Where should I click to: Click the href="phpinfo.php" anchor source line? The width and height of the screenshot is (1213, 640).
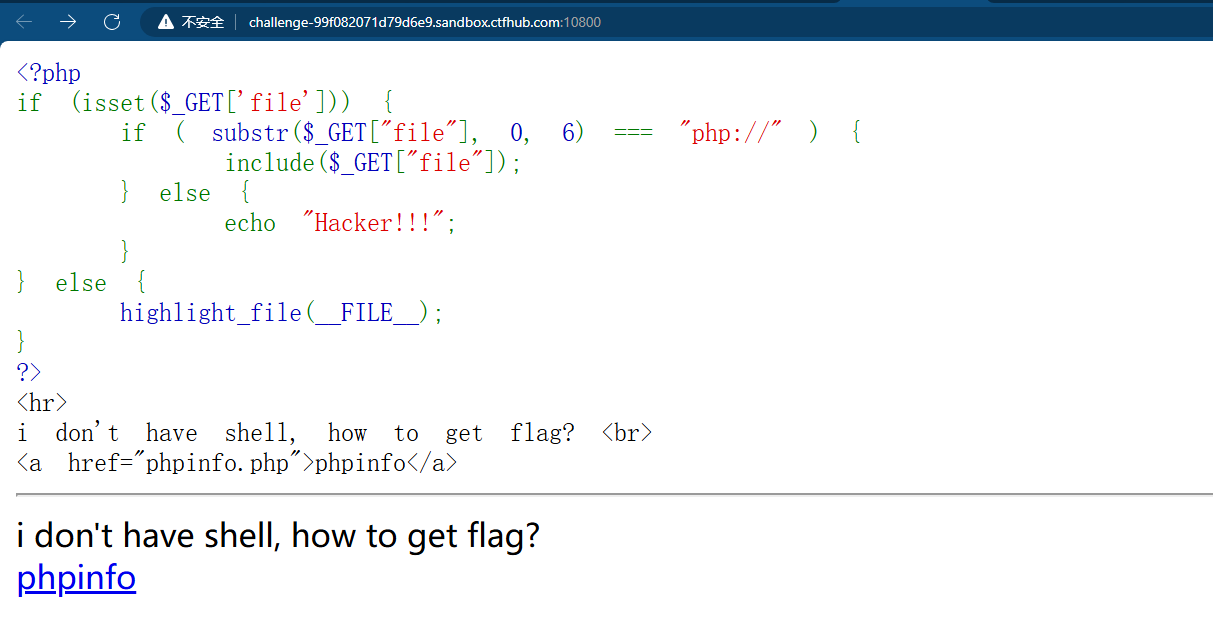(237, 463)
